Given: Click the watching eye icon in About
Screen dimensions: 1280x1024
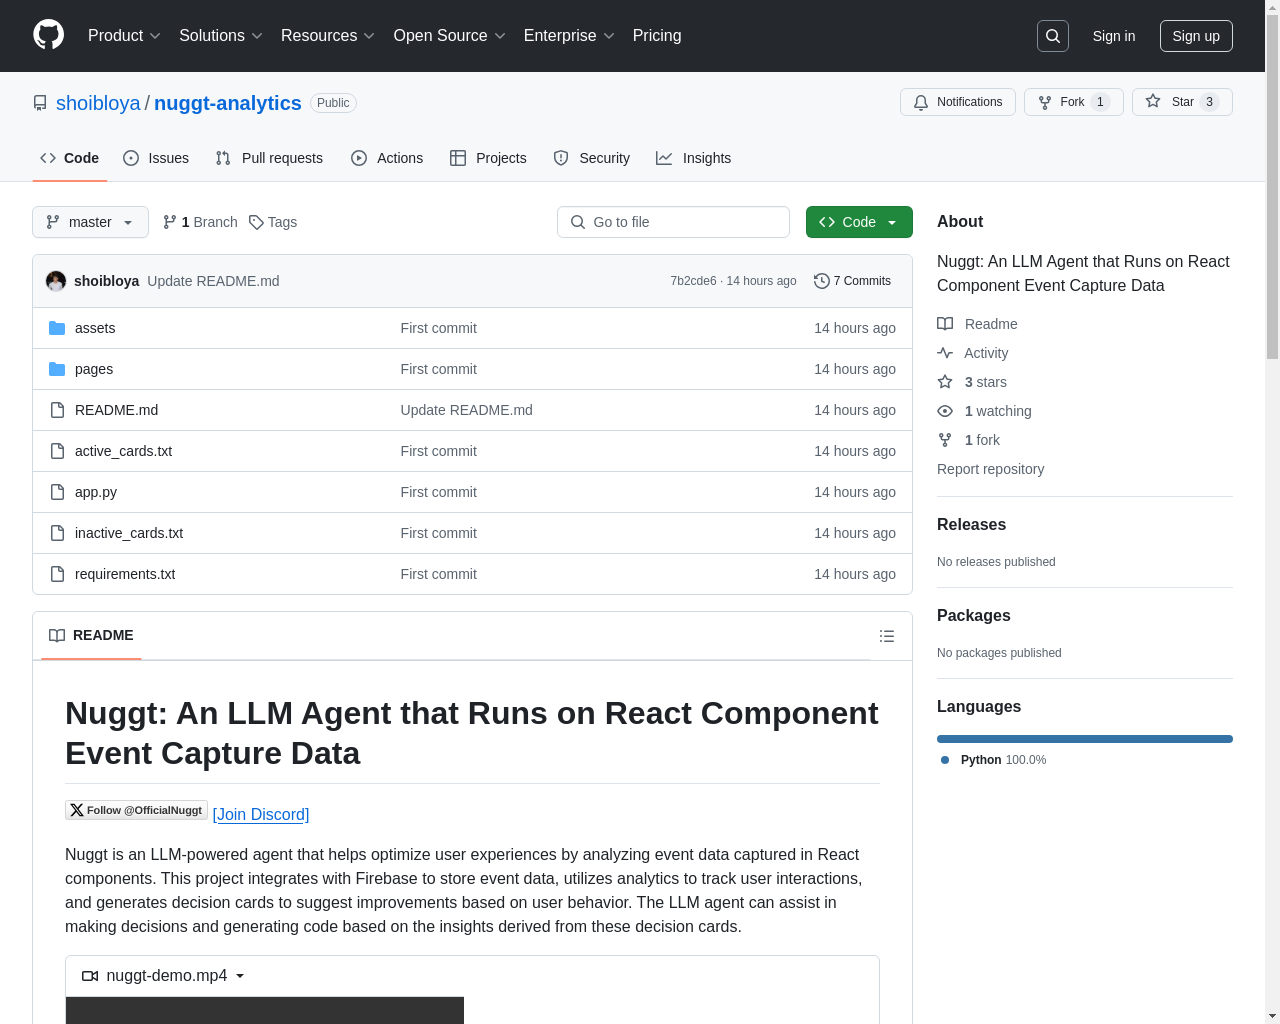Looking at the screenshot, I should 945,411.
